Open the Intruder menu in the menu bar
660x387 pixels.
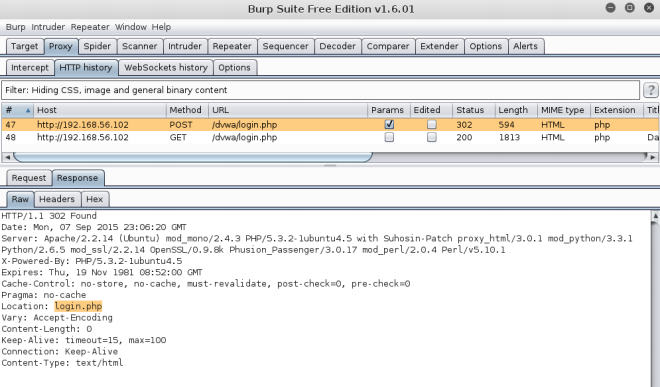(x=48, y=27)
